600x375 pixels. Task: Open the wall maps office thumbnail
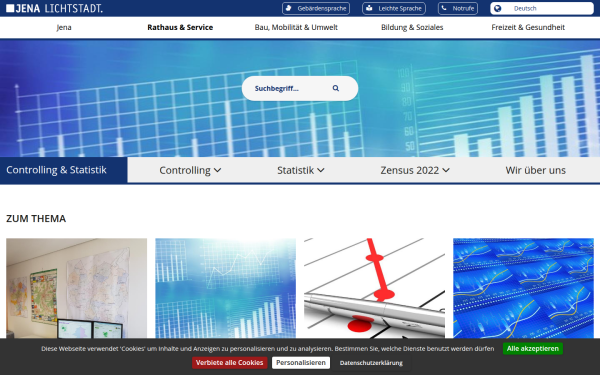(x=77, y=288)
